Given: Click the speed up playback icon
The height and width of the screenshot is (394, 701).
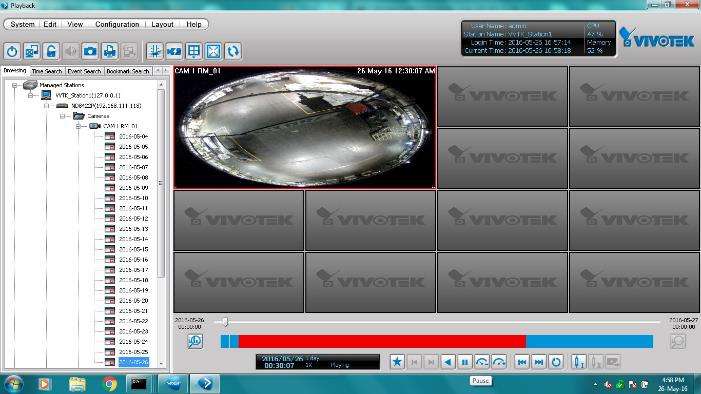Looking at the screenshot, I should [x=499, y=362].
